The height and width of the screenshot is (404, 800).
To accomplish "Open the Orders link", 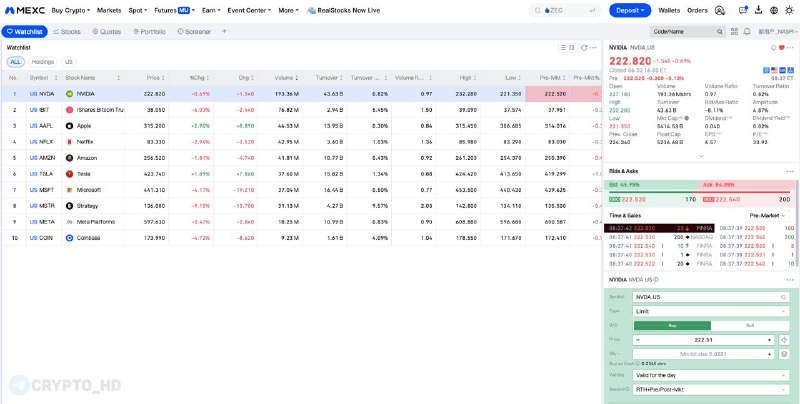I will 697,10.
